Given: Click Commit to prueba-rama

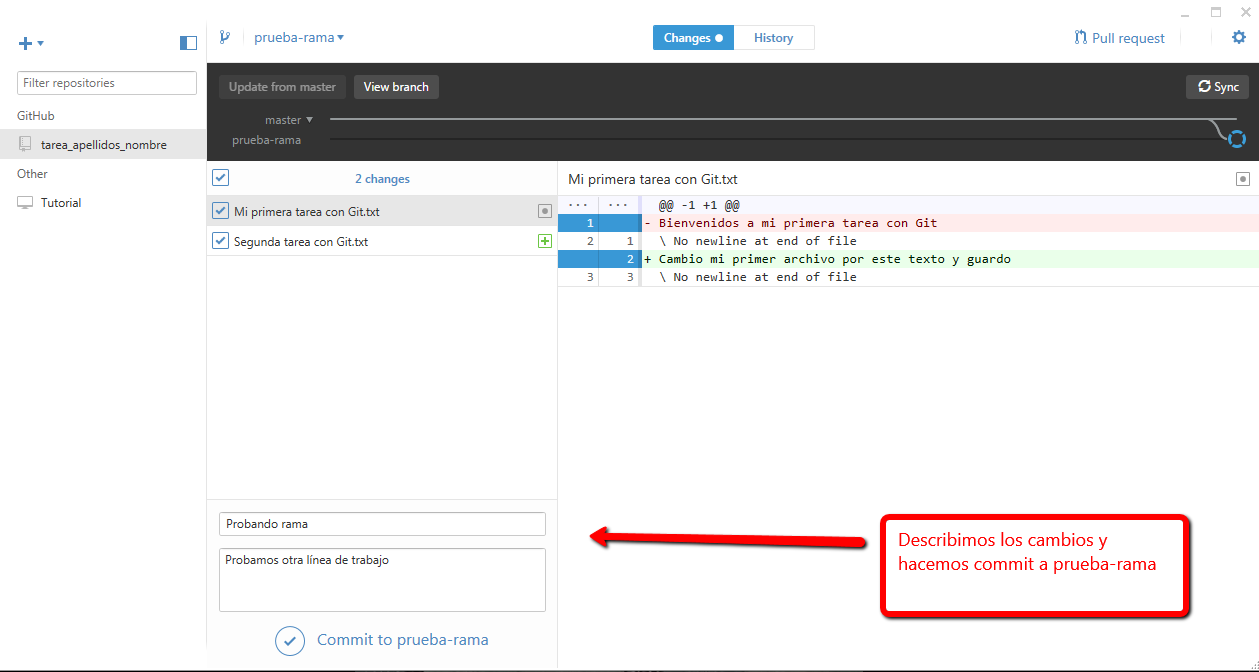Looking at the screenshot, I should (402, 640).
